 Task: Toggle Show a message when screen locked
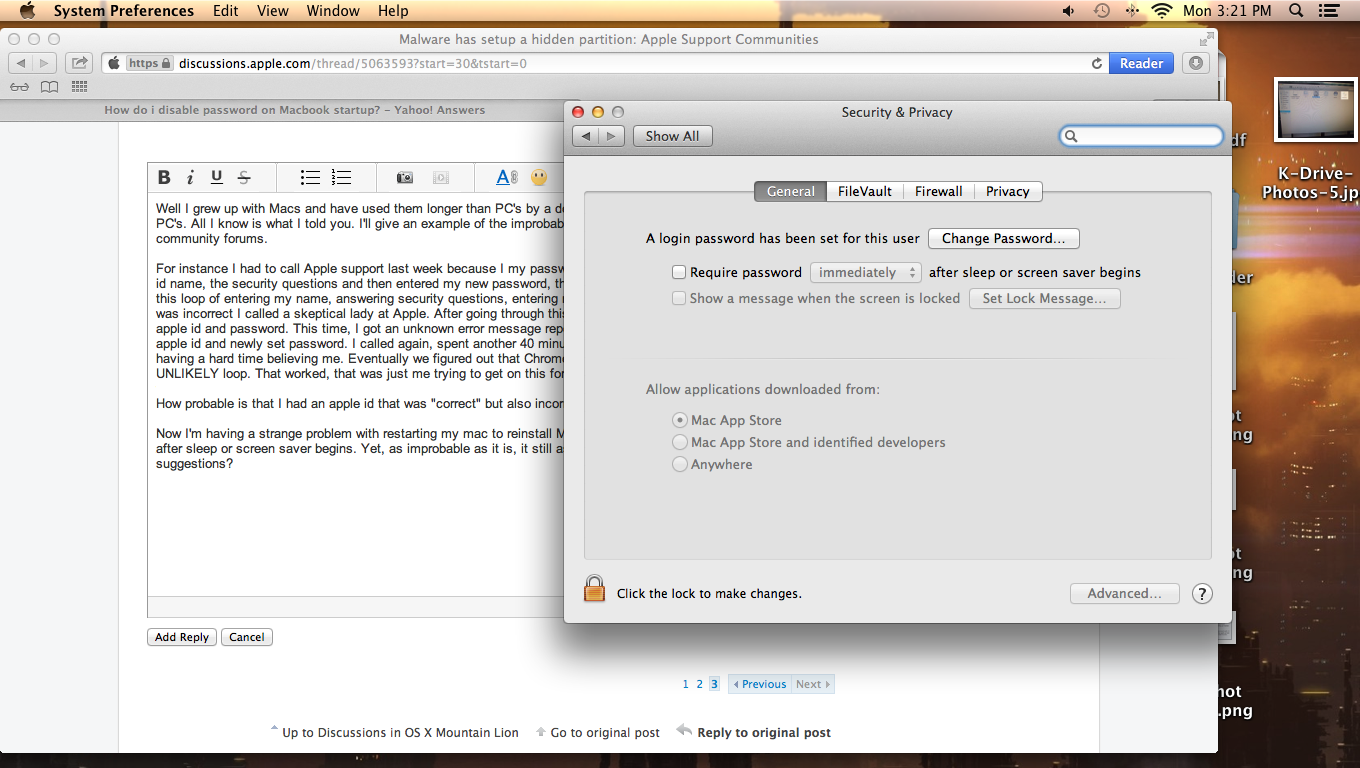[679, 298]
